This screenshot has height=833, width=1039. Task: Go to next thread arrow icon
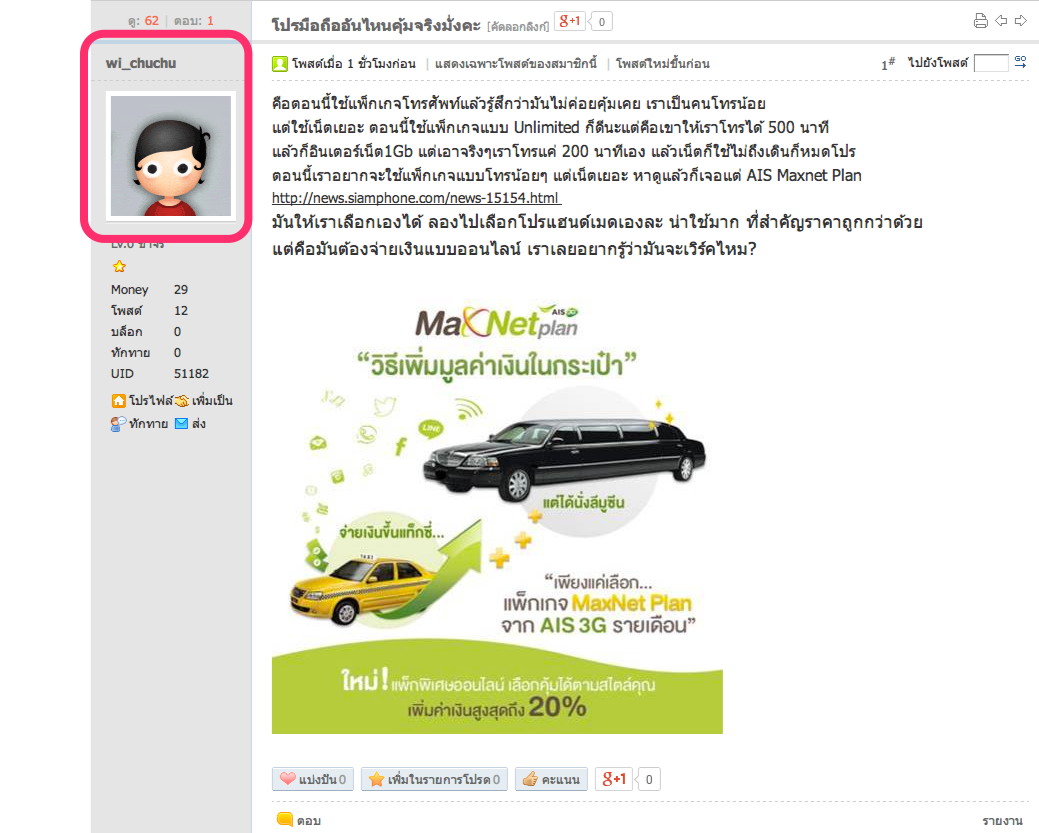pos(1020,21)
